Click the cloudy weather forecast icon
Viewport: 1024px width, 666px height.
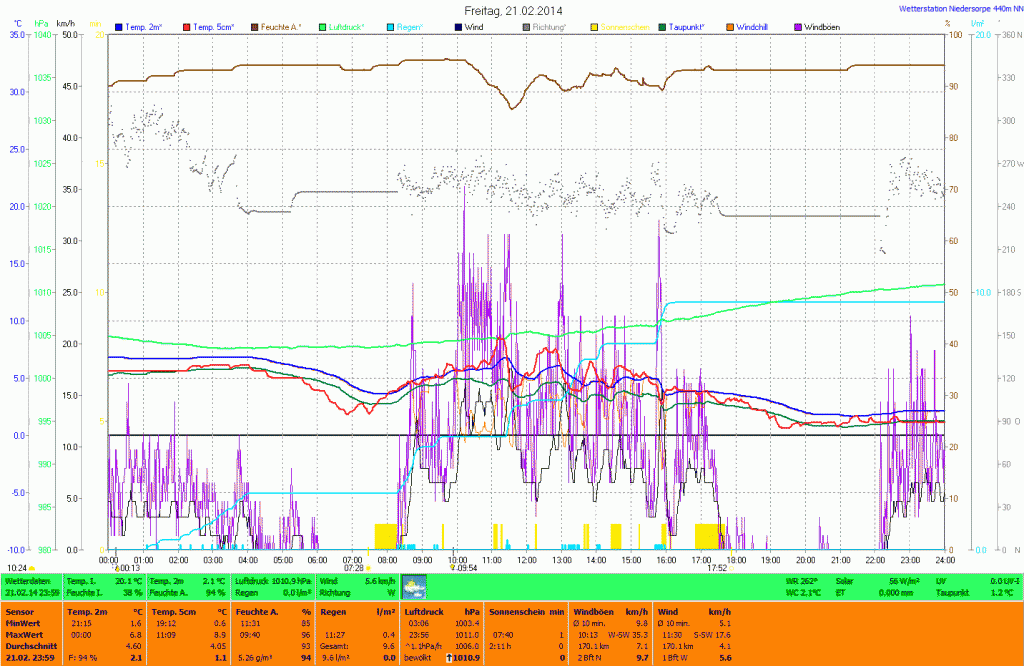tap(414, 587)
